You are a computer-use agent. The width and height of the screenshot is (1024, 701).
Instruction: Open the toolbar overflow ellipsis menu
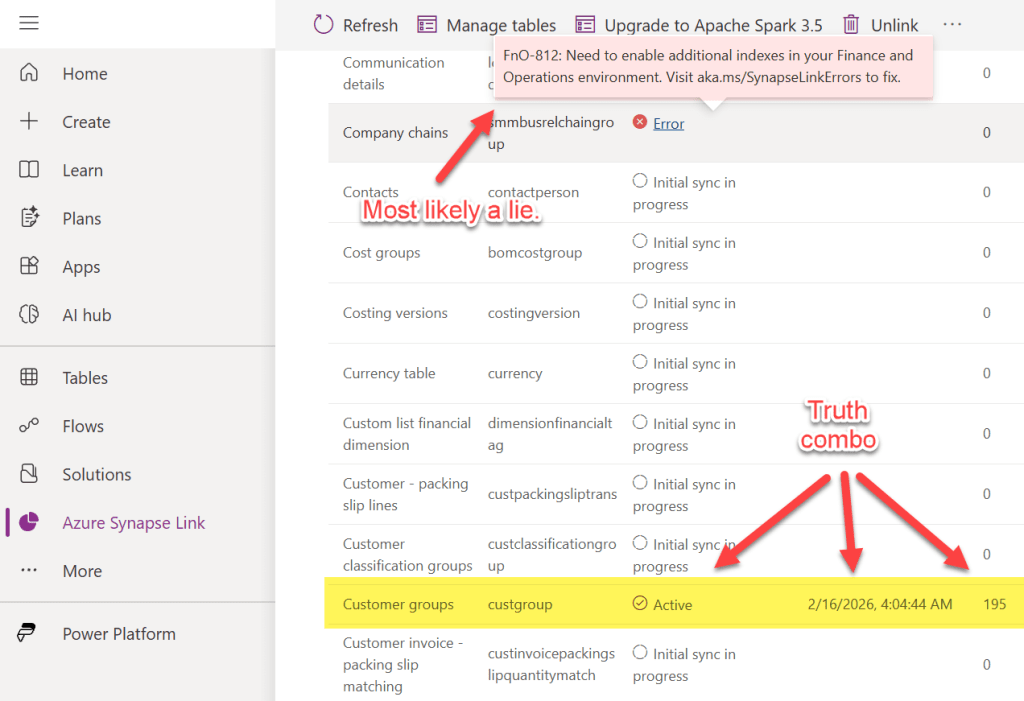pyautogui.click(x=952, y=25)
